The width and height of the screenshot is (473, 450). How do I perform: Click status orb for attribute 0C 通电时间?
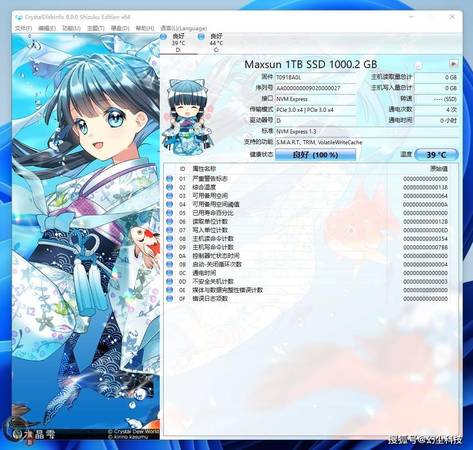[x=170, y=273]
